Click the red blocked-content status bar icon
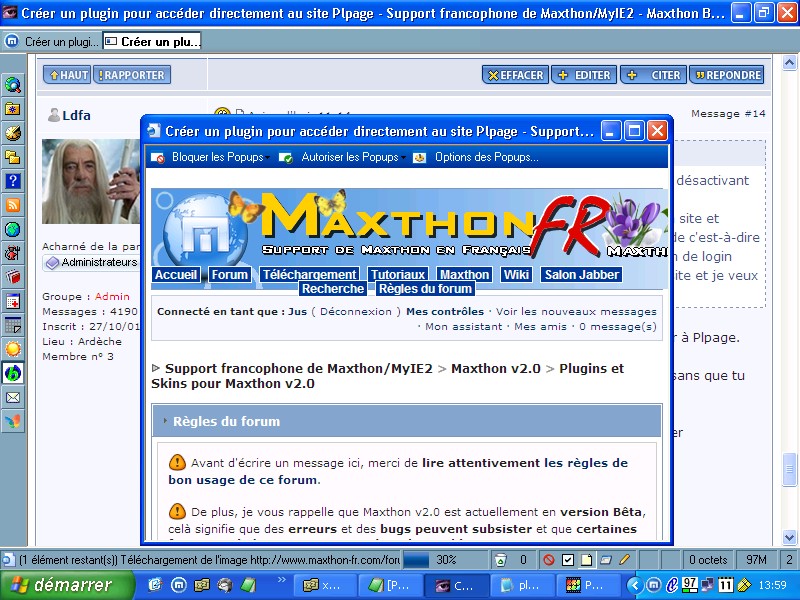The width and height of the screenshot is (800, 600). 549,560
